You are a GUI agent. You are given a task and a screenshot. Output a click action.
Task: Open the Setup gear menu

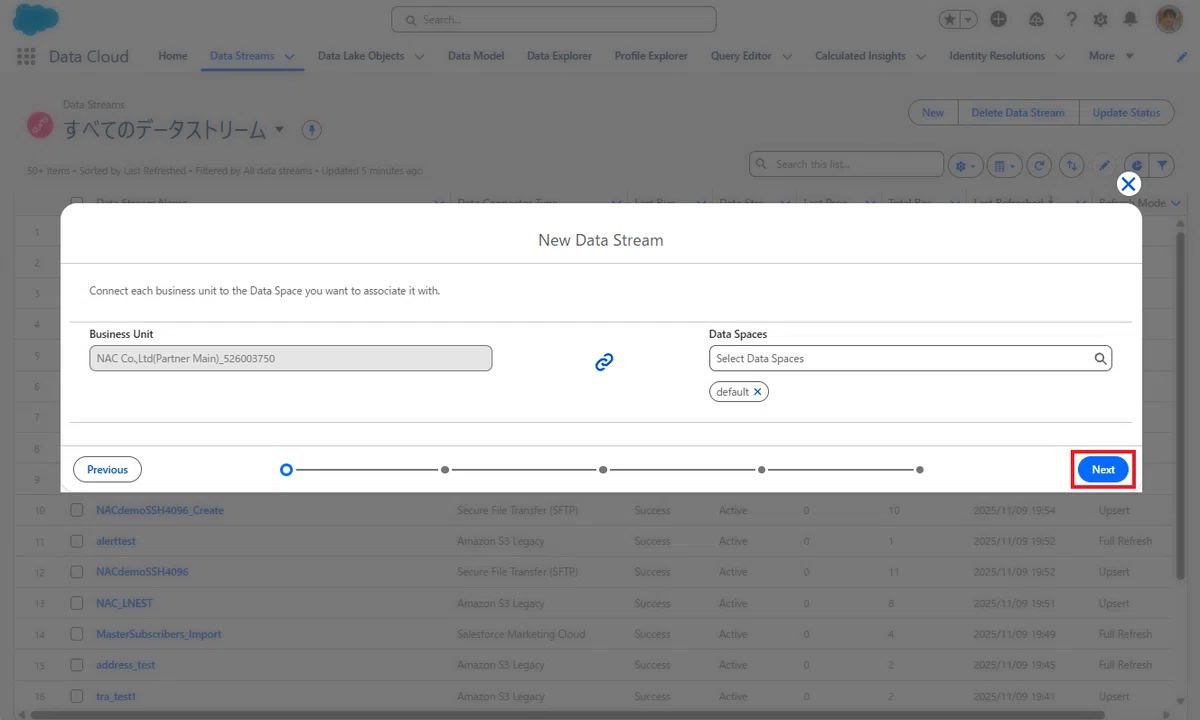click(1100, 19)
